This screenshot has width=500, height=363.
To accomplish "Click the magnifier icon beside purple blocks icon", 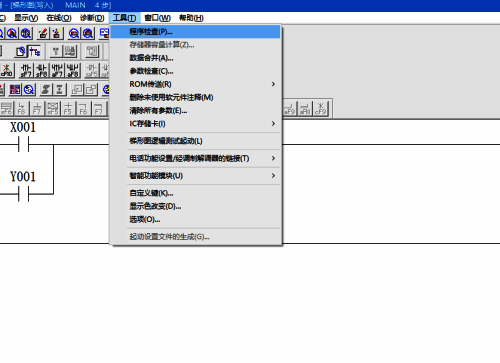I will pyautogui.click(x=29, y=89).
